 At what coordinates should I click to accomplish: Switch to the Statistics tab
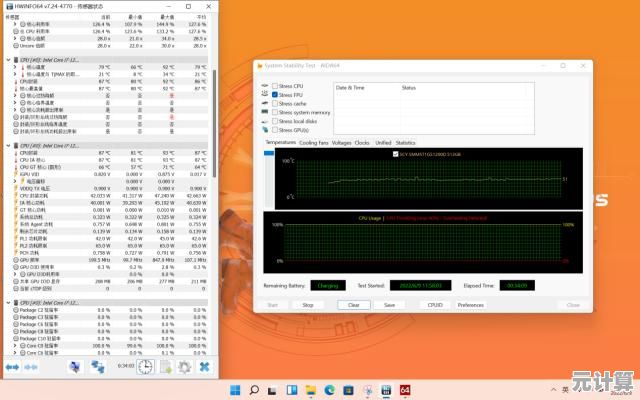pos(405,142)
